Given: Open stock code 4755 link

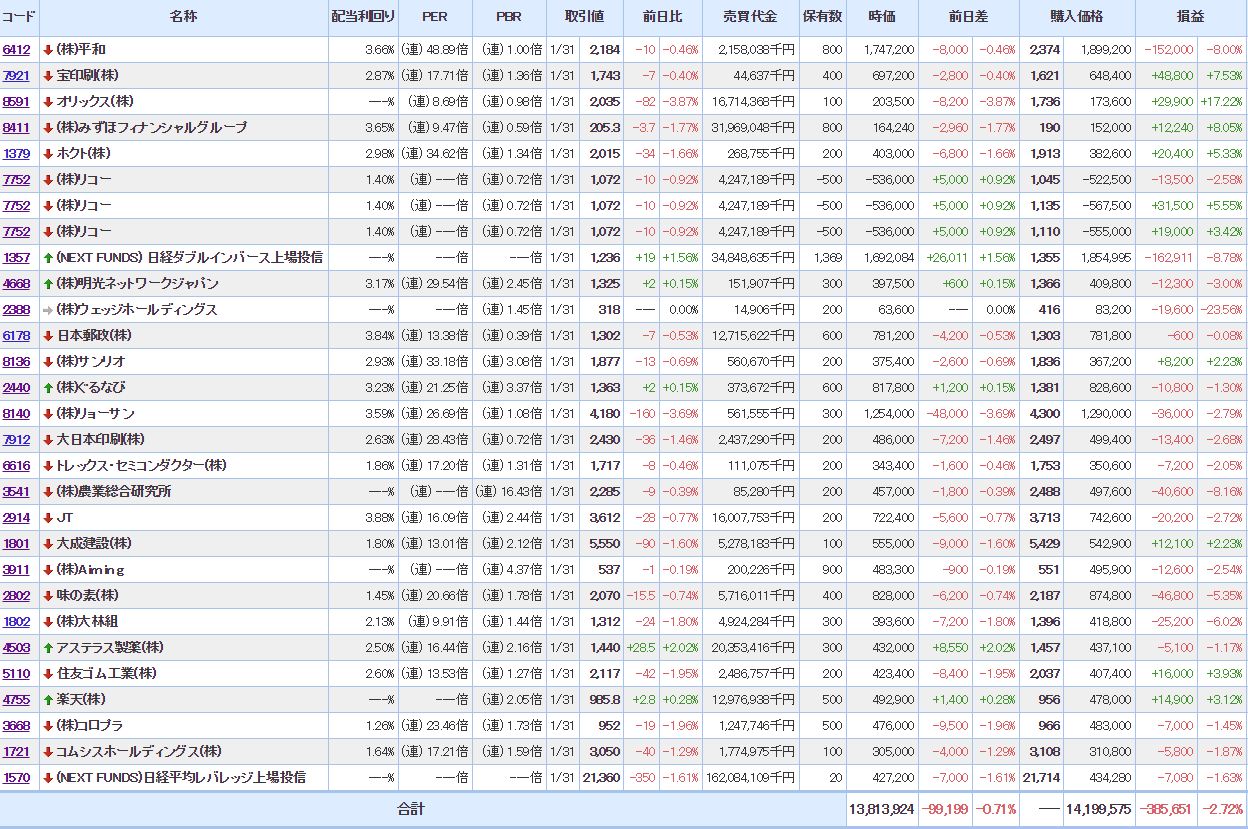Looking at the screenshot, I should [x=16, y=700].
